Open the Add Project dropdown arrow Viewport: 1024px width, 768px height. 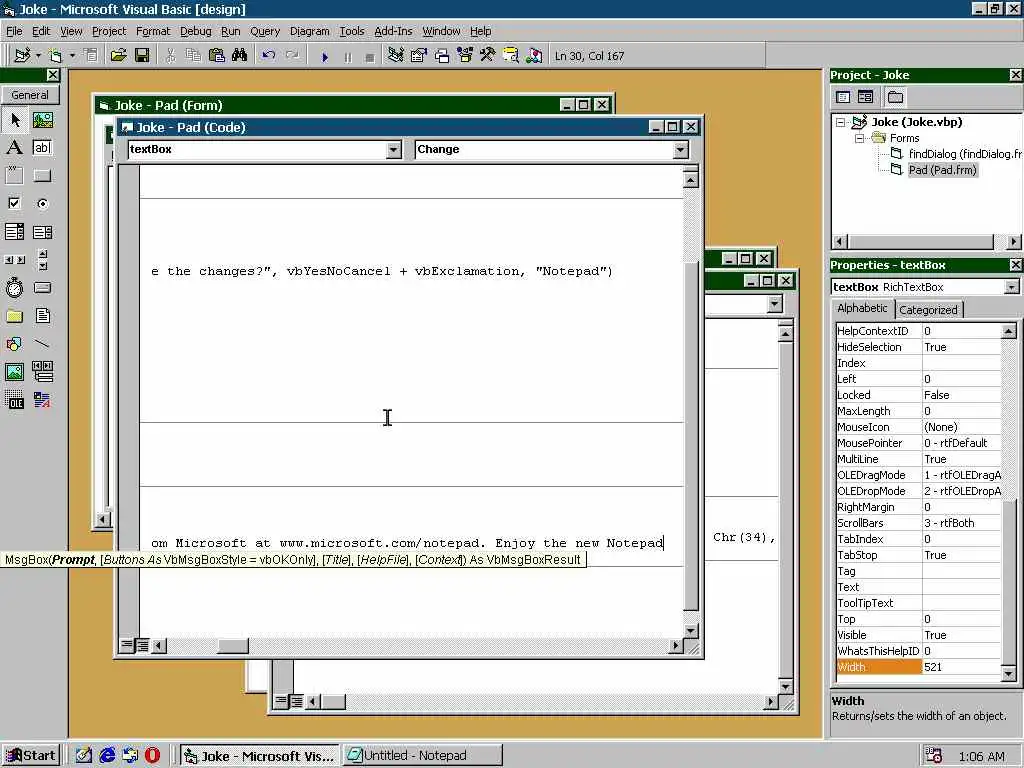click(39, 56)
